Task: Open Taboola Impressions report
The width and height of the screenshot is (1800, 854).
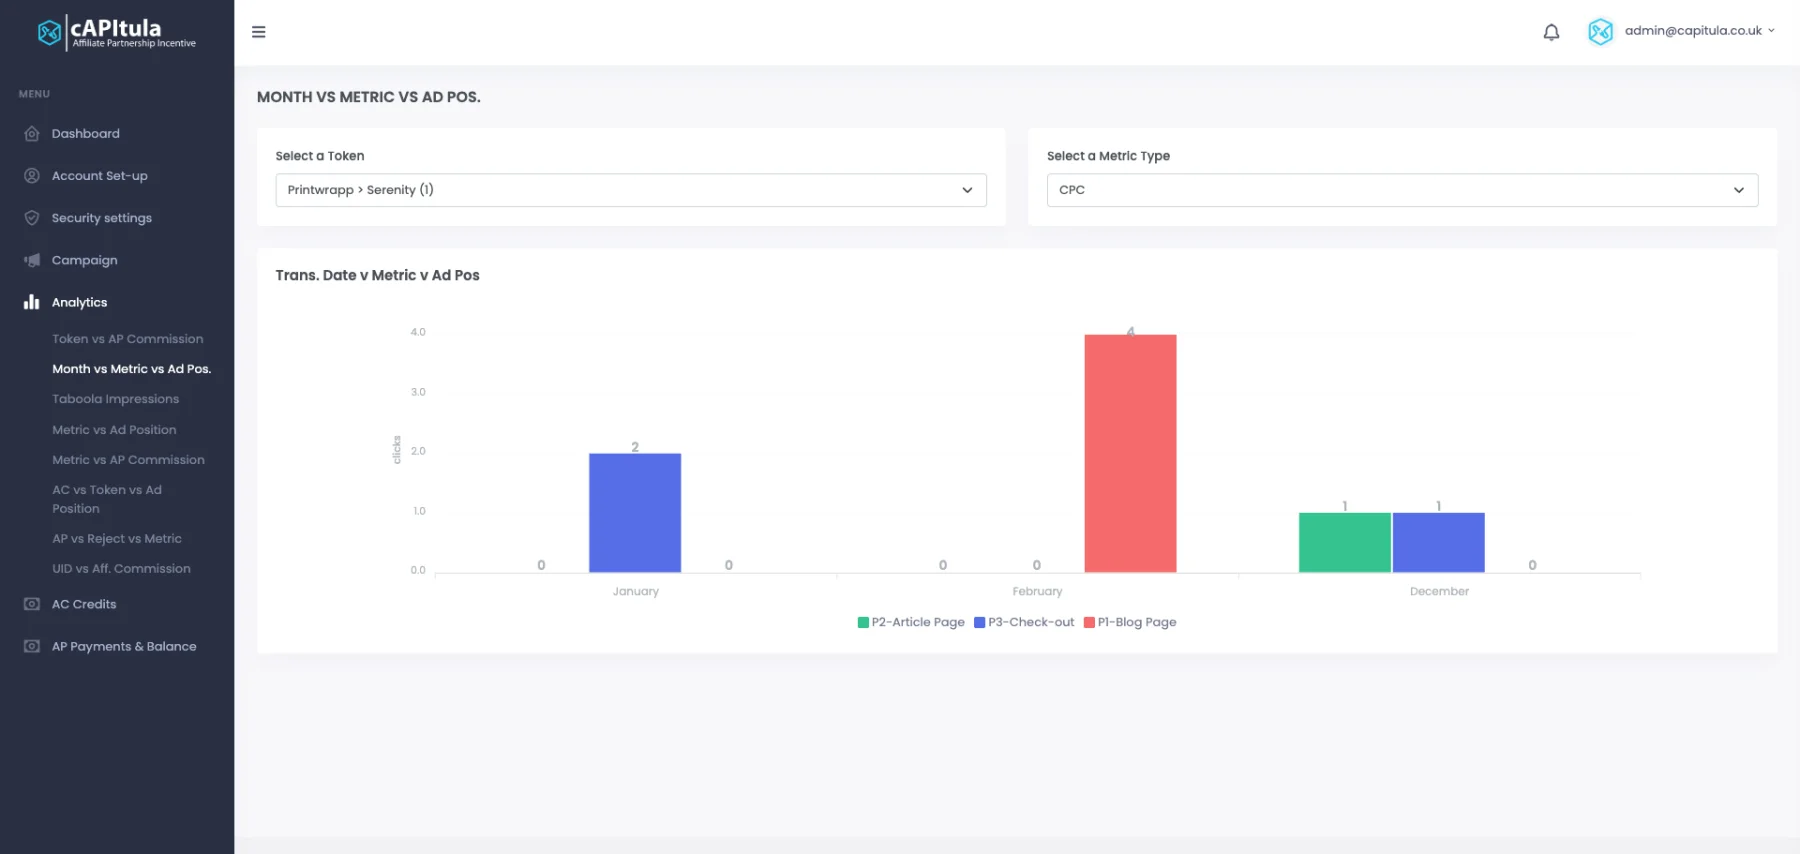Action: (x=116, y=399)
